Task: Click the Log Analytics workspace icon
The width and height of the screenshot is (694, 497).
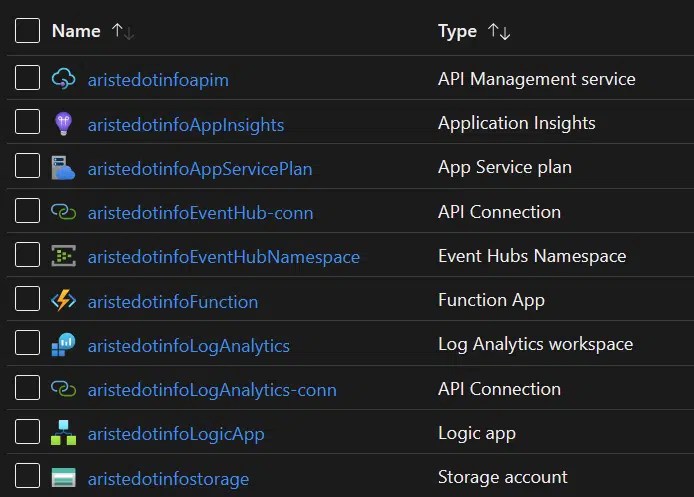Action: coord(63,345)
